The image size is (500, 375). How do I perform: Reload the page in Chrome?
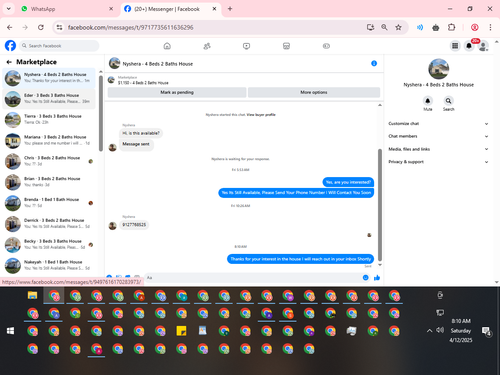click(41, 27)
